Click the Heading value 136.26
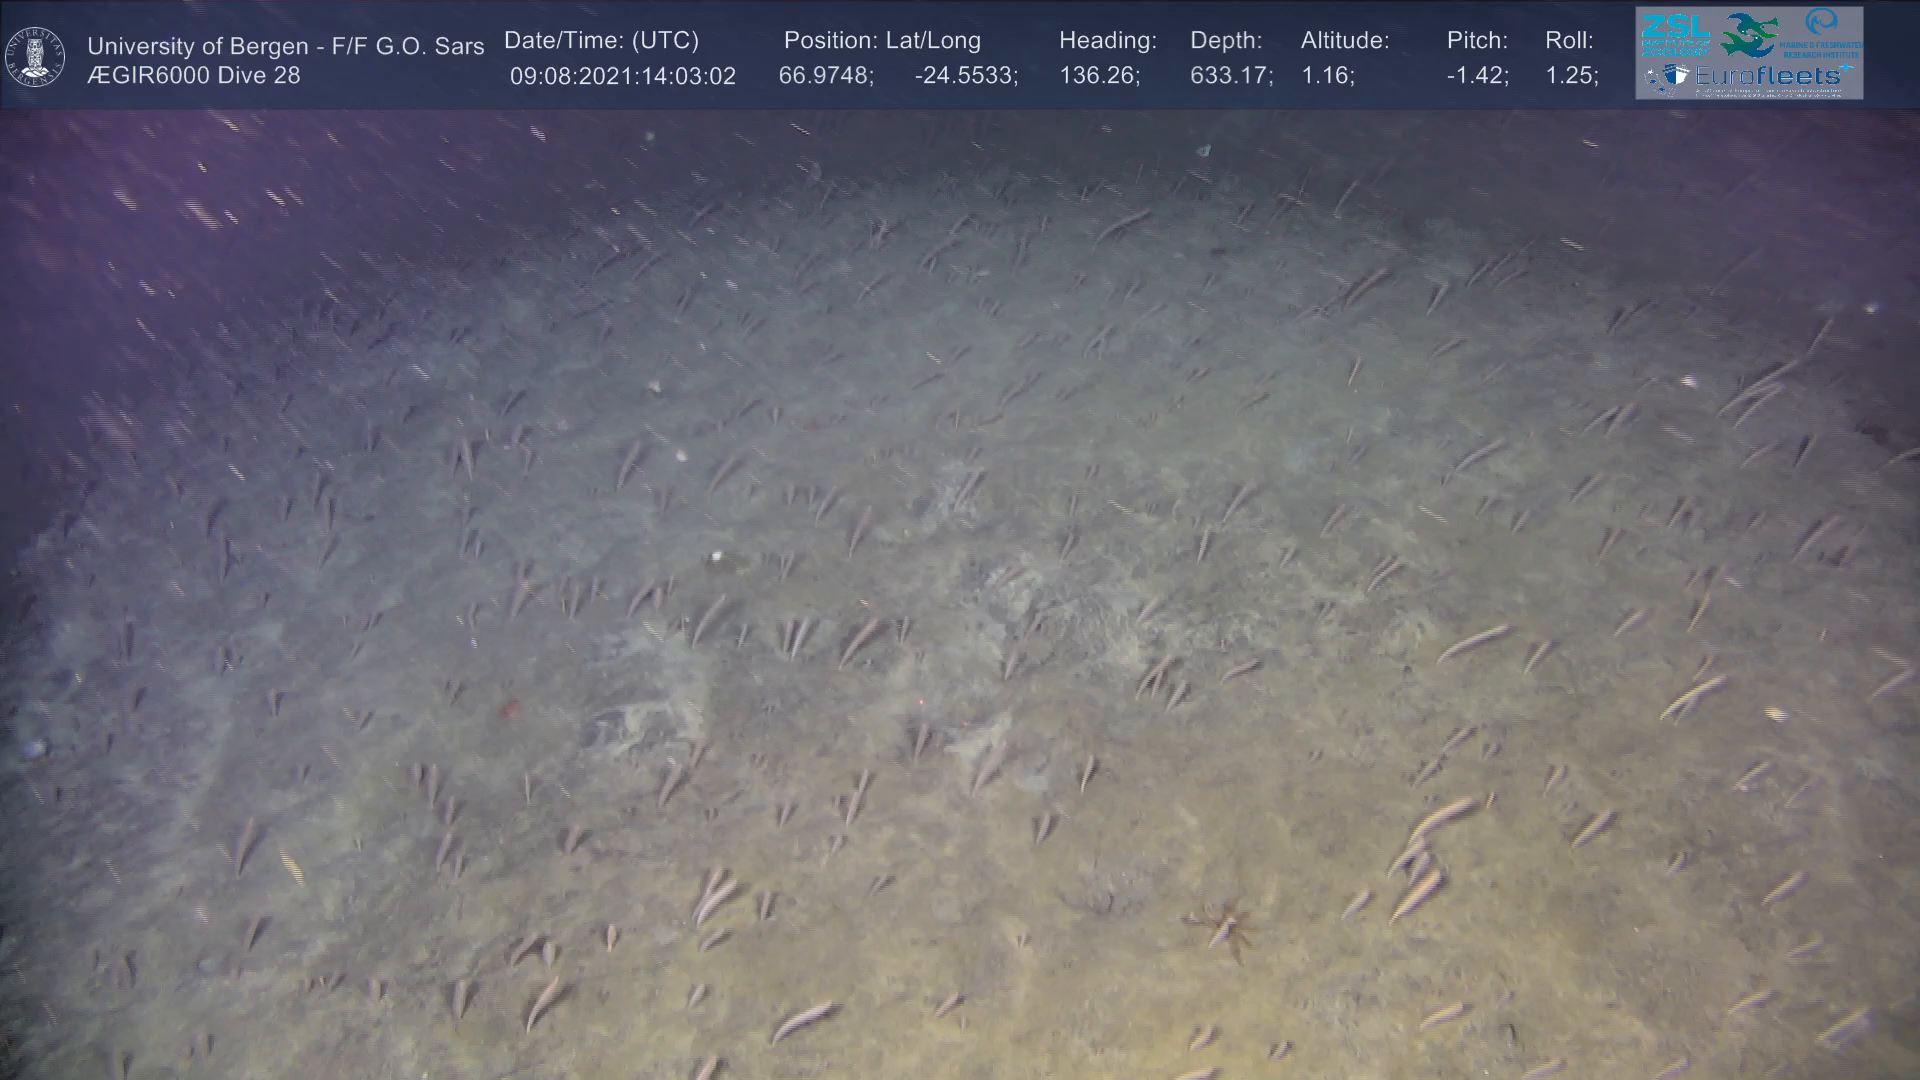The height and width of the screenshot is (1080, 1920). [1097, 76]
